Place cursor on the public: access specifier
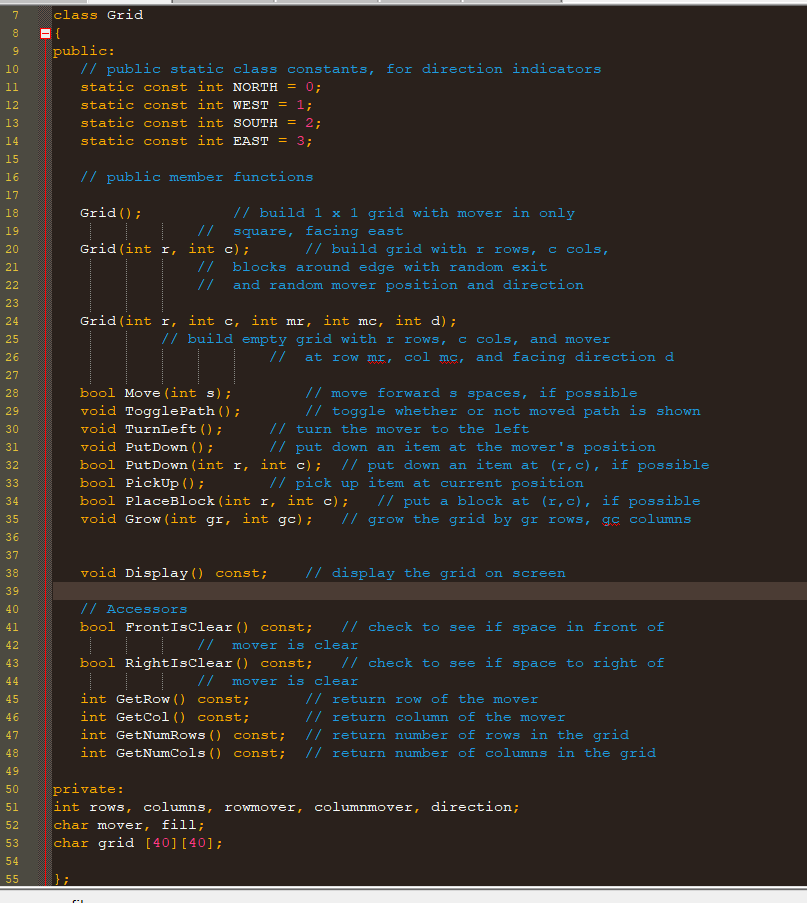Screen dimensions: 807x903 pos(83,50)
